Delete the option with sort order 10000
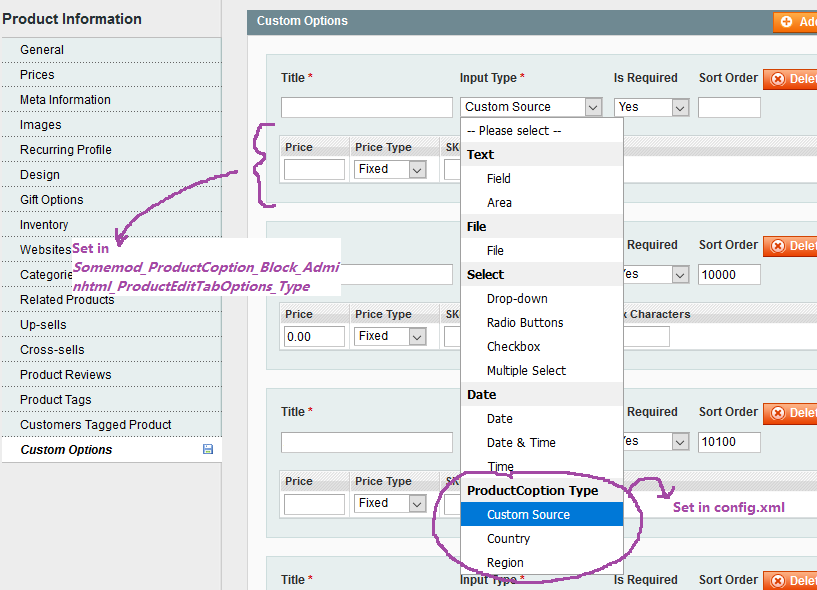The height and width of the screenshot is (590, 817). [791, 246]
